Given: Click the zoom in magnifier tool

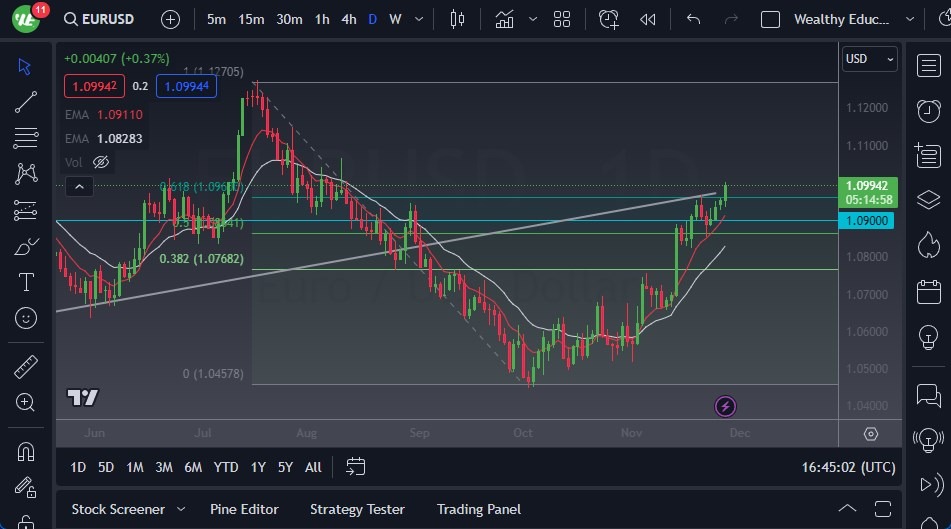Looking at the screenshot, I should [26, 402].
